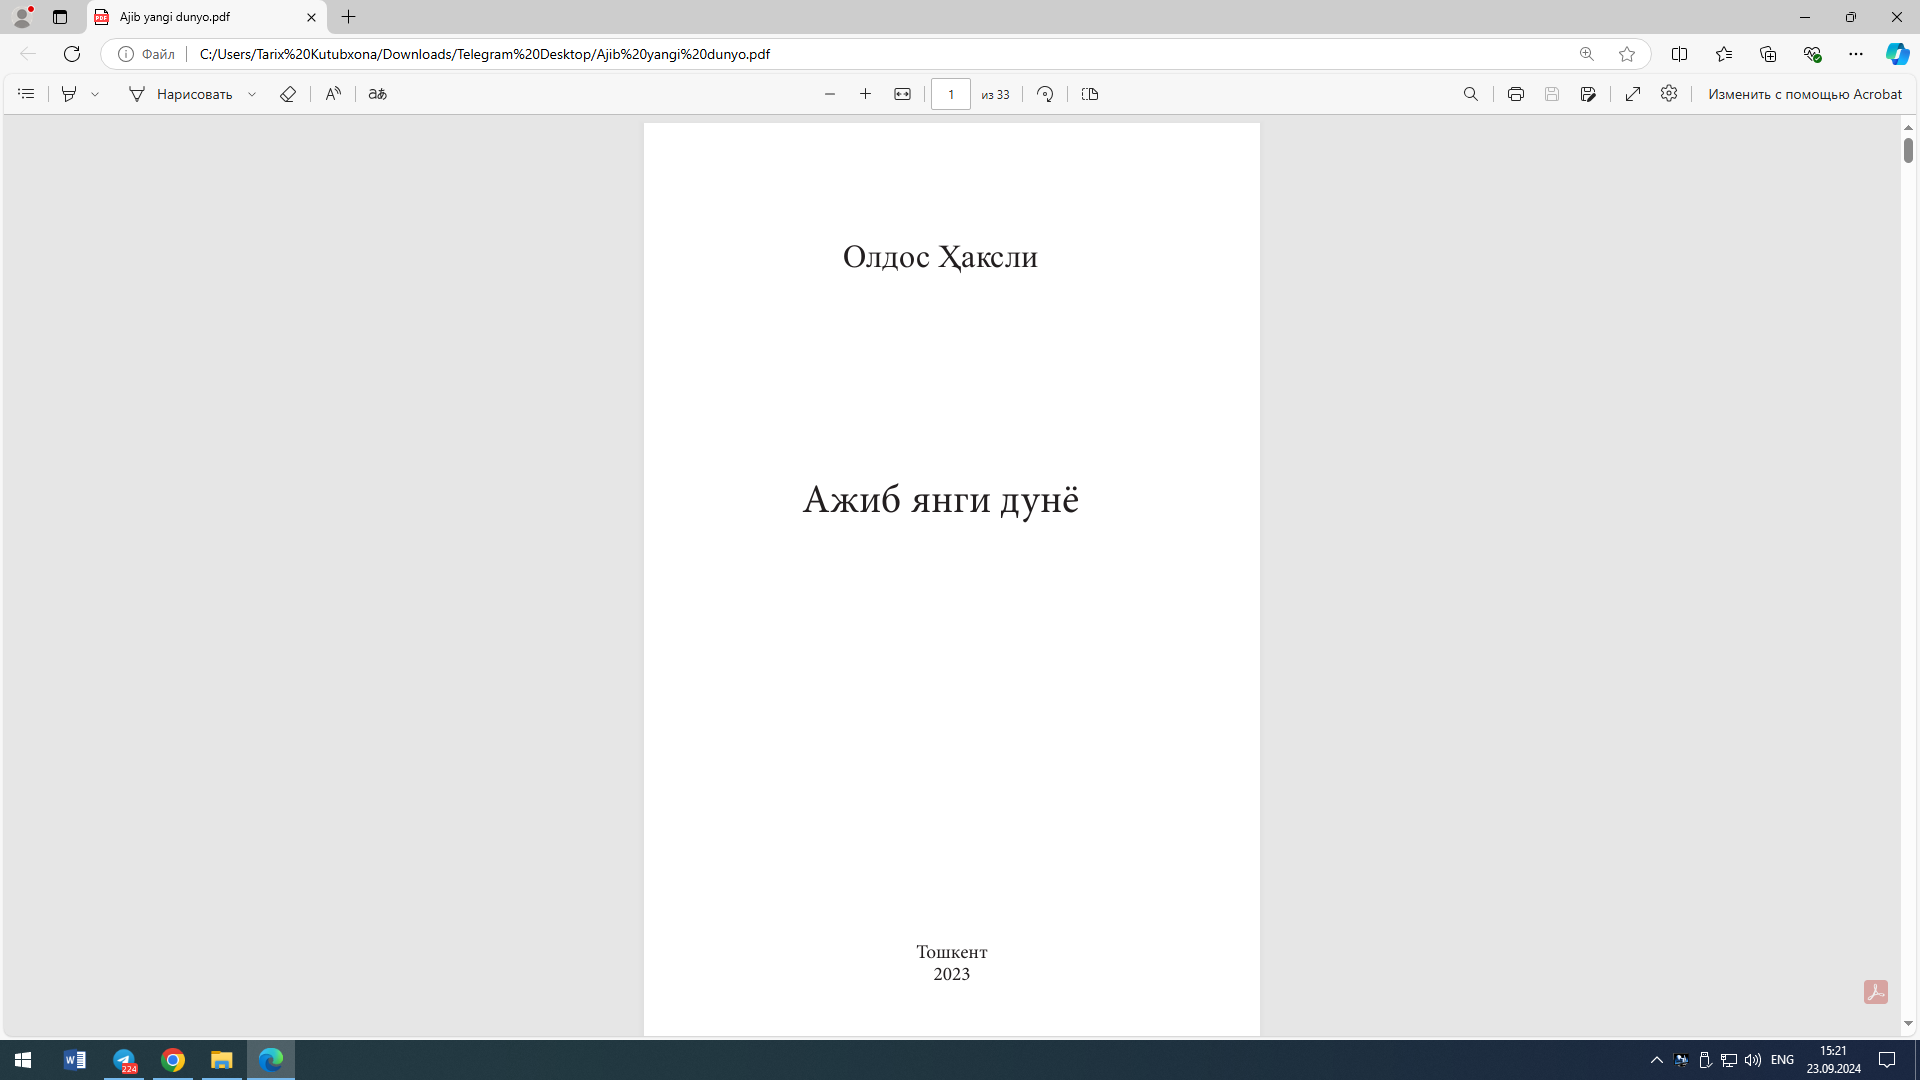This screenshot has height=1080, width=1920.
Task: Open a new browser tab
Action: point(349,17)
